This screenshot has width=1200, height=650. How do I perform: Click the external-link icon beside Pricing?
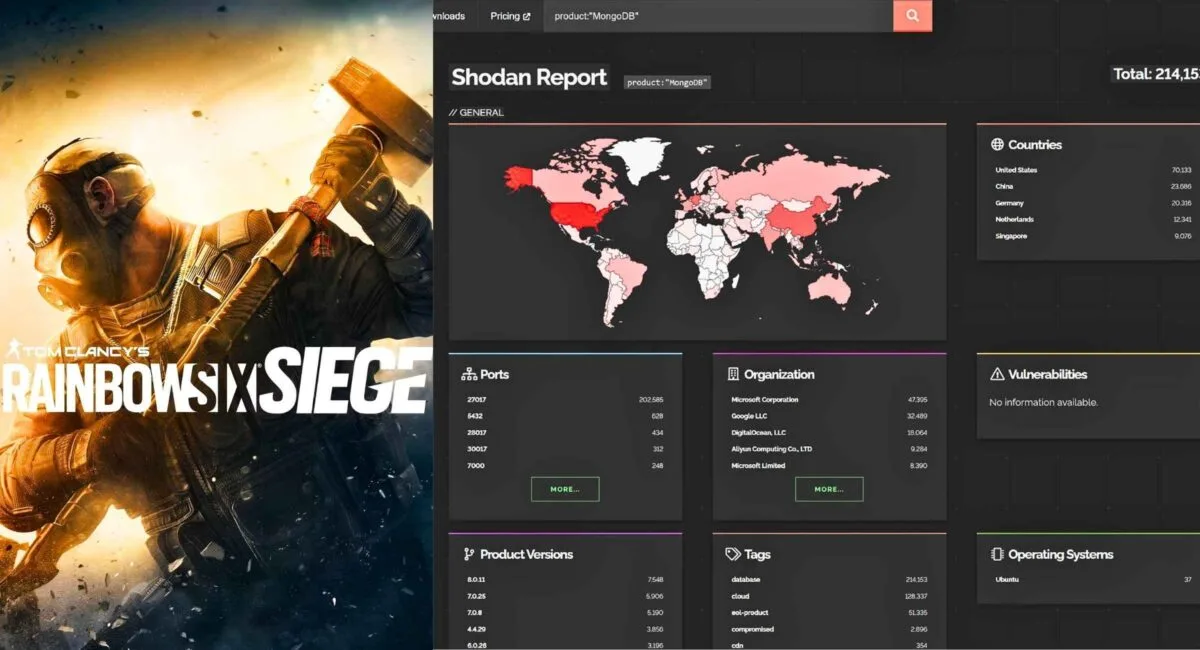[526, 16]
